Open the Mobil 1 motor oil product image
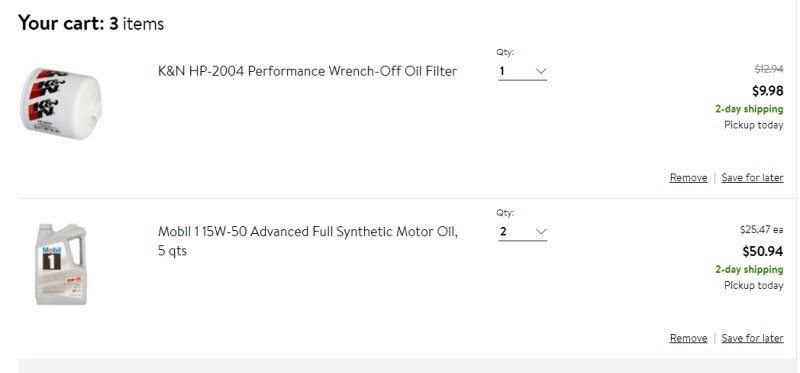Image resolution: width=800 pixels, height=373 pixels. 61,264
